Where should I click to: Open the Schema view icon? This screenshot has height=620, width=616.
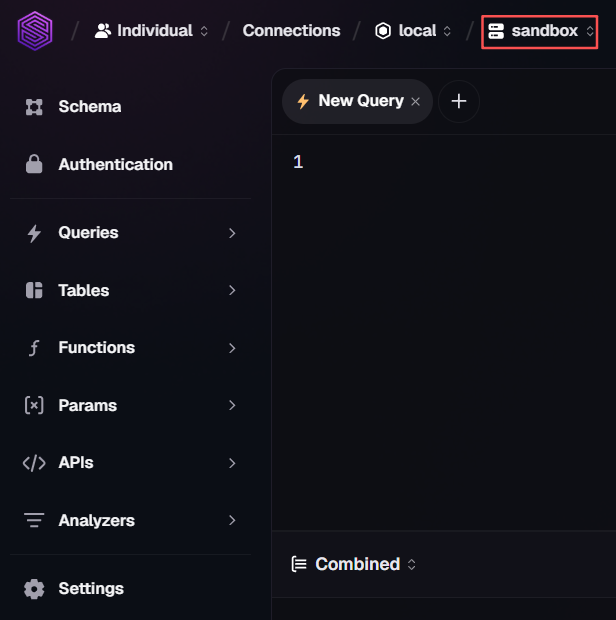34,107
